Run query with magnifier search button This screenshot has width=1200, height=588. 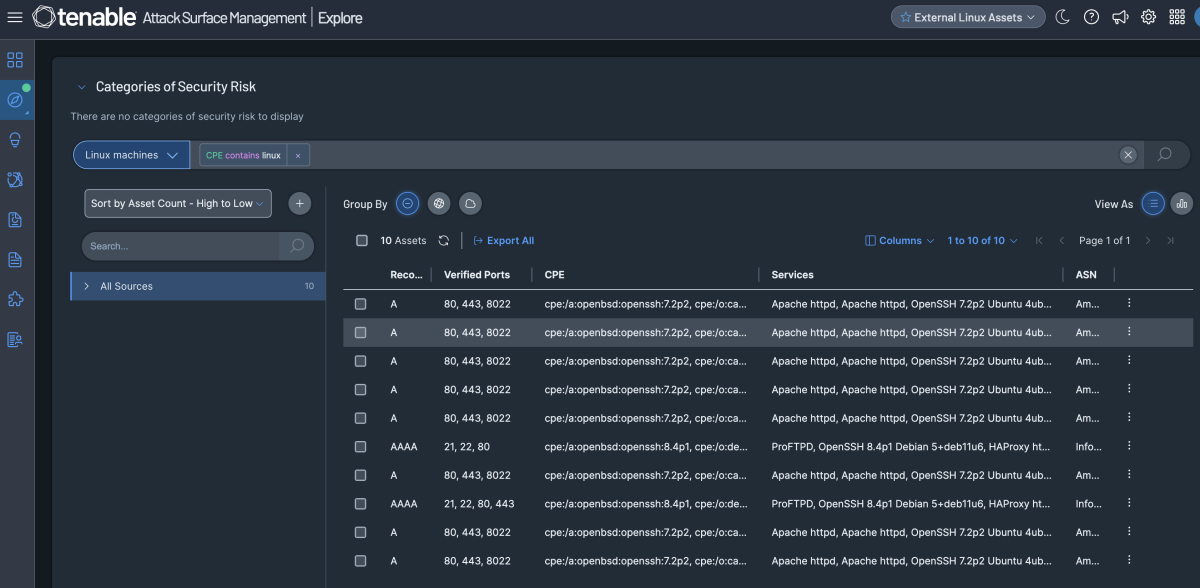point(1165,155)
